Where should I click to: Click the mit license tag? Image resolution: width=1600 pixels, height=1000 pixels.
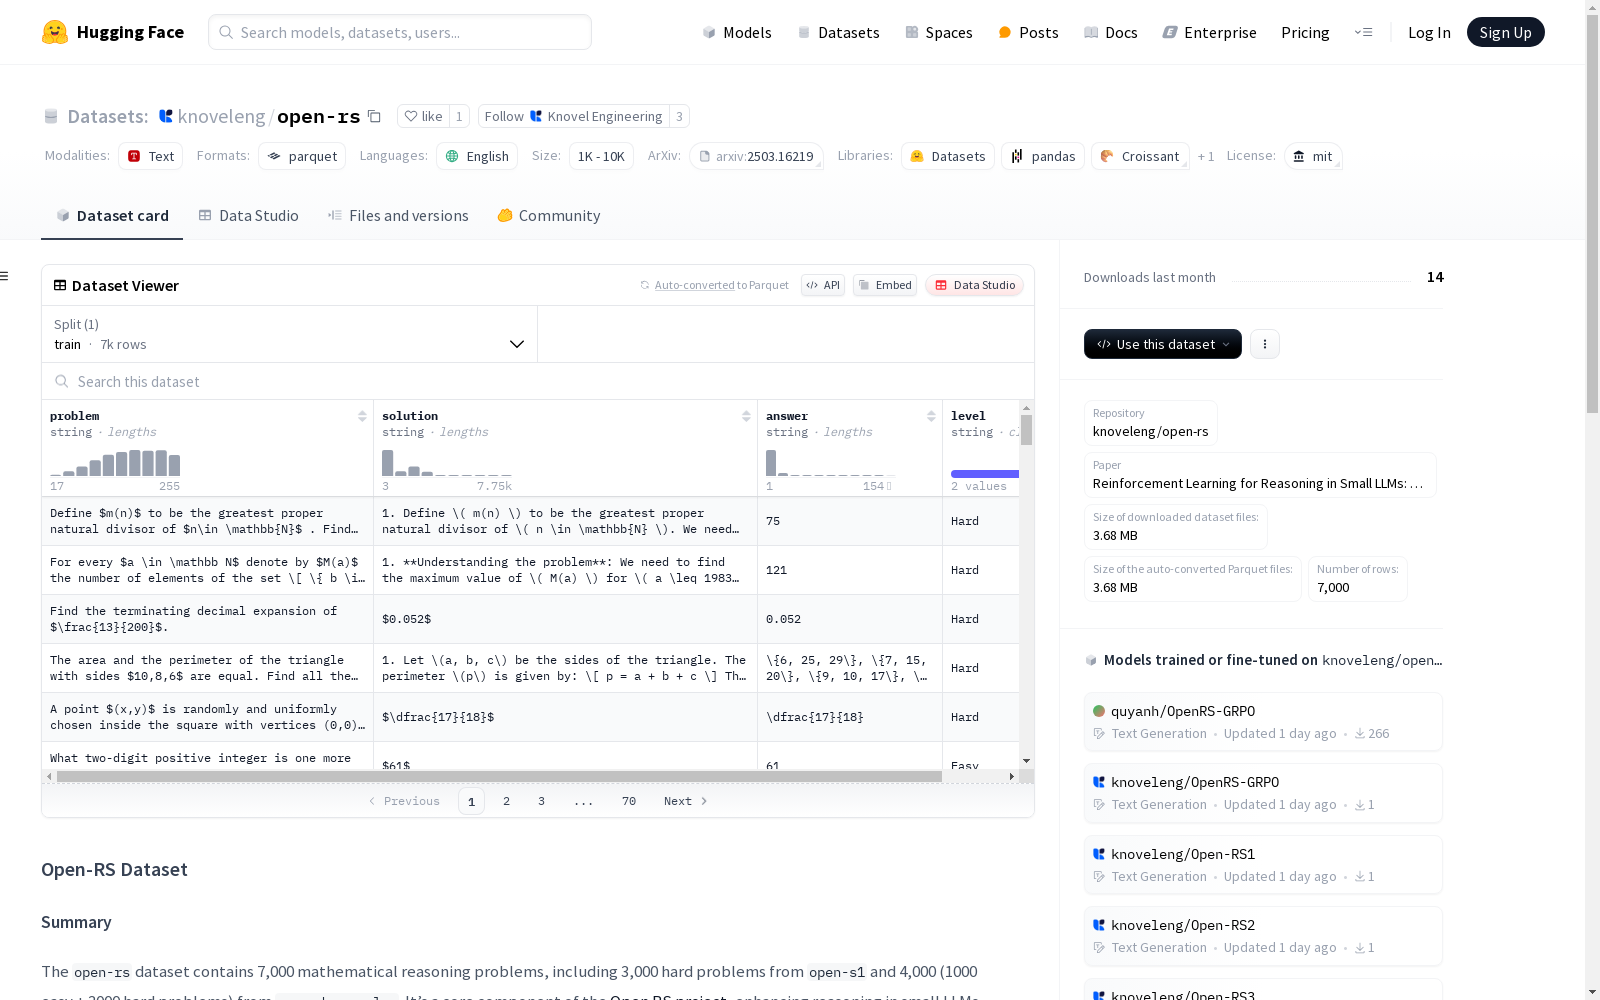[1313, 156]
